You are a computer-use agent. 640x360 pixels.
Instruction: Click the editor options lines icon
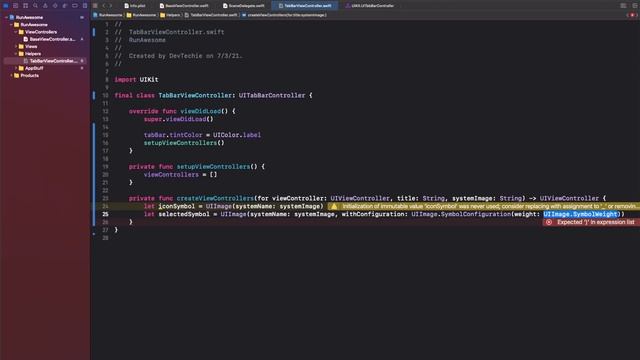click(623, 6)
